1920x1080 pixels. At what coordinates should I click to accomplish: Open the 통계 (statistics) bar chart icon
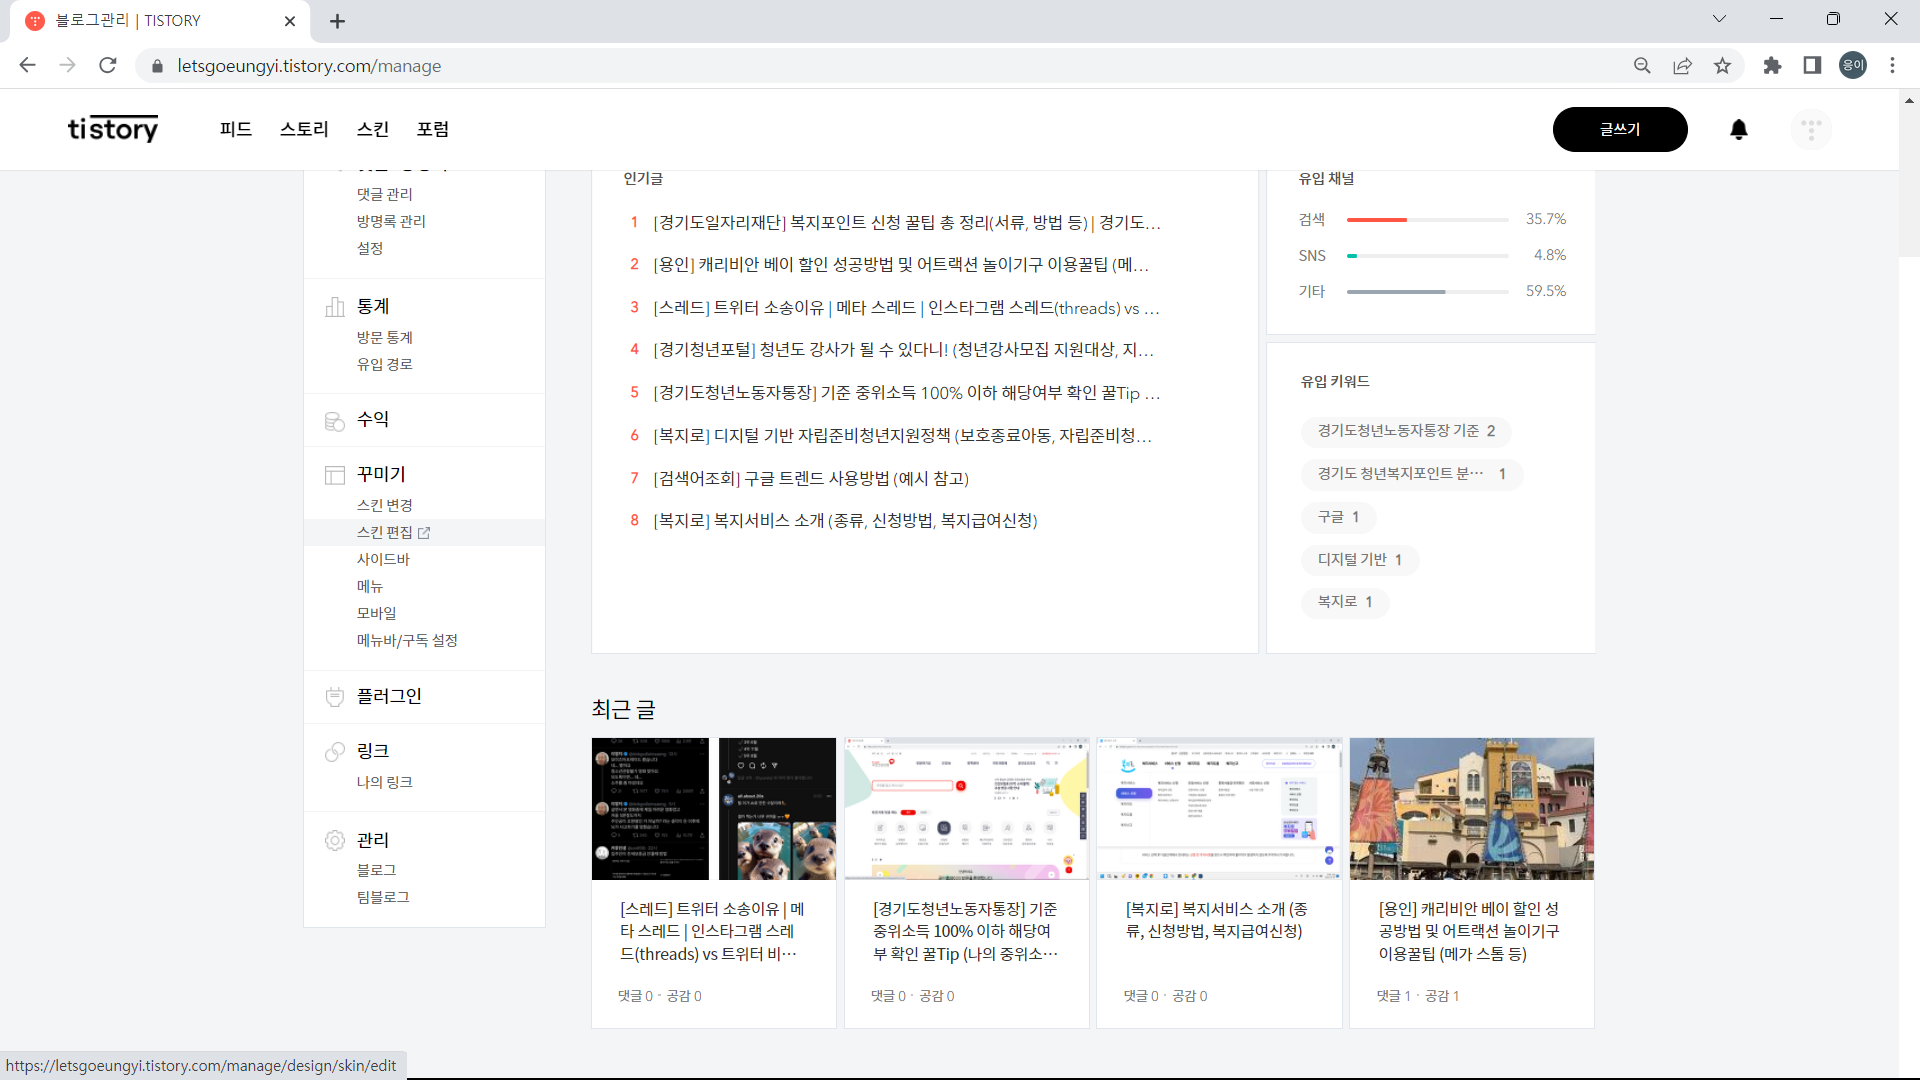[x=335, y=307]
